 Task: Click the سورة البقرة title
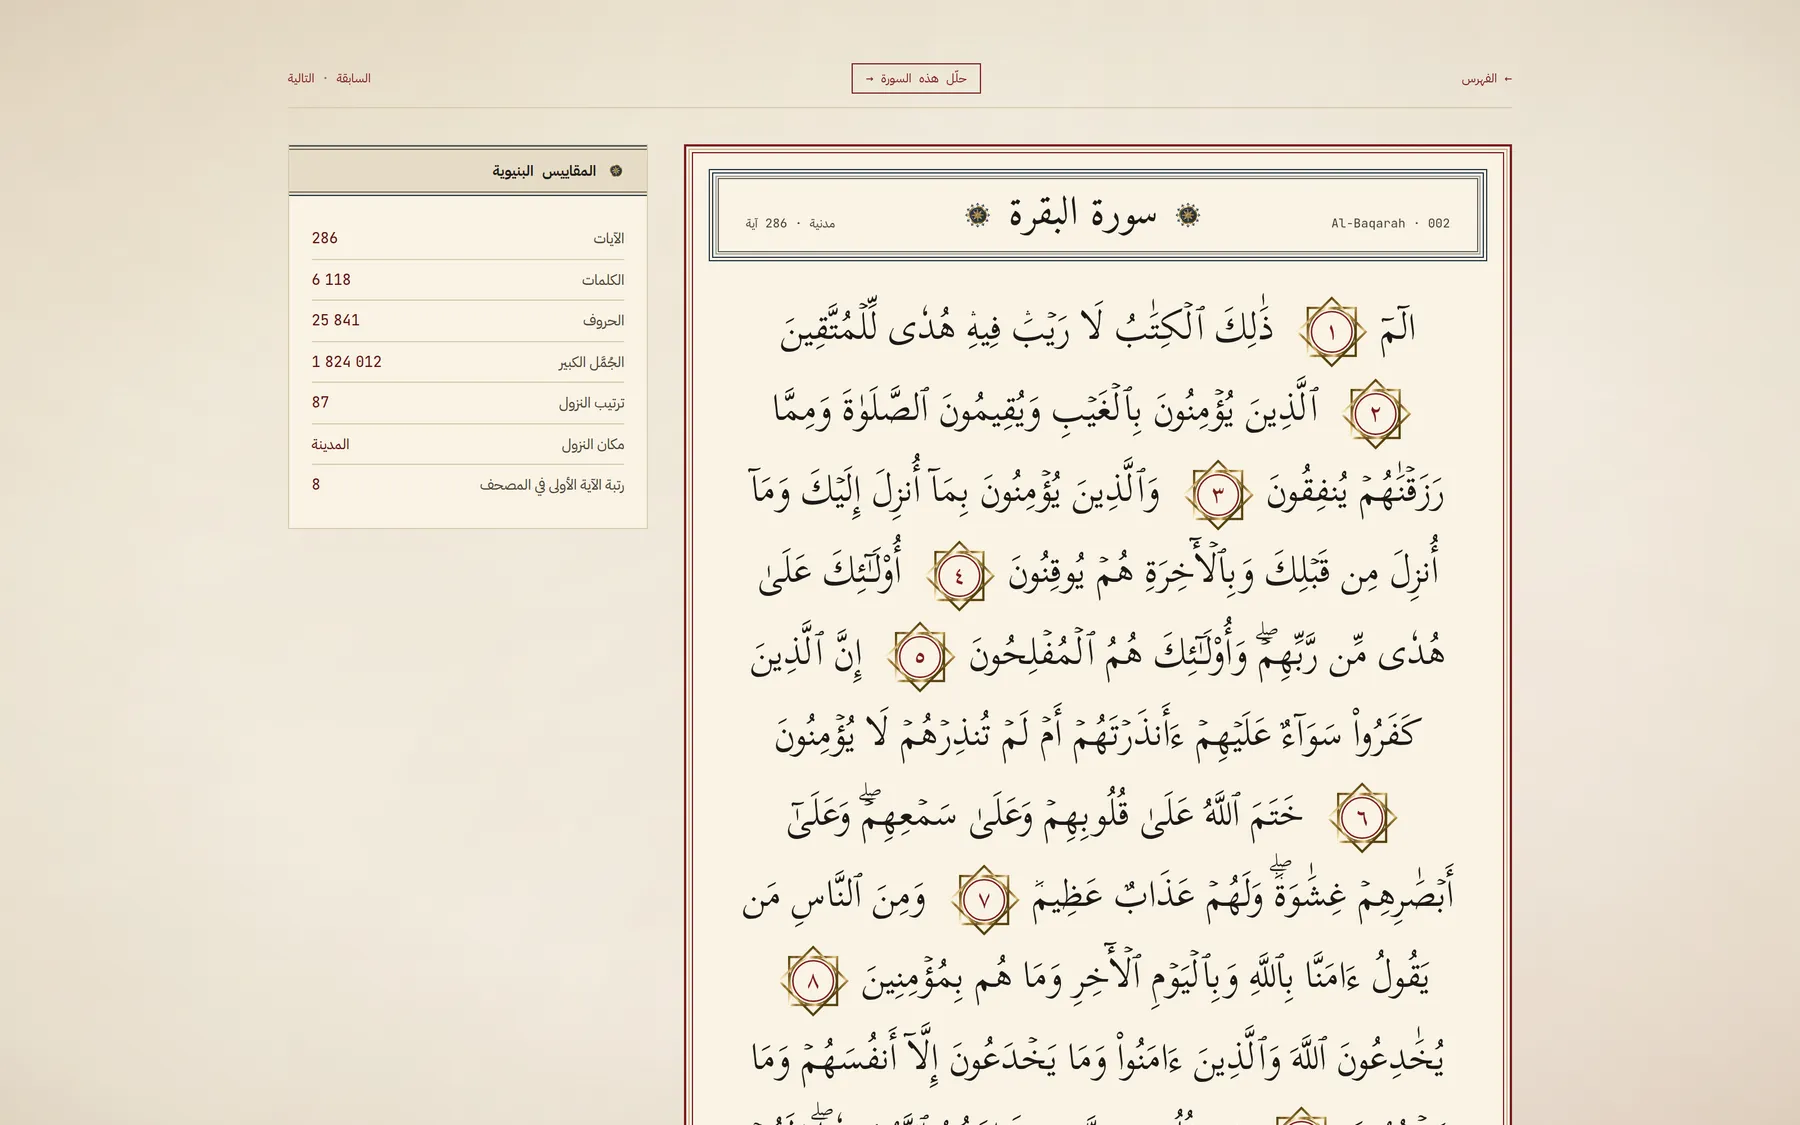[1082, 215]
